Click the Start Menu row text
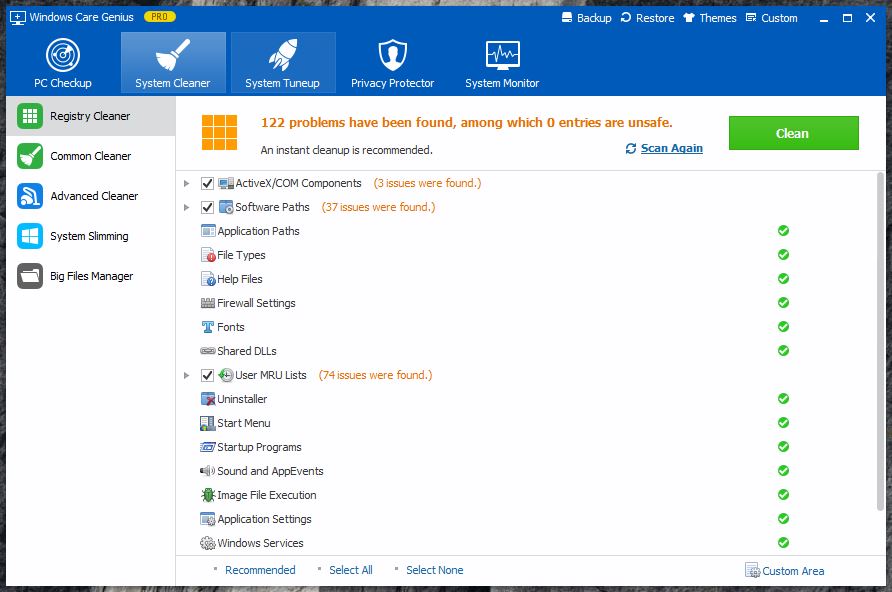 (243, 423)
